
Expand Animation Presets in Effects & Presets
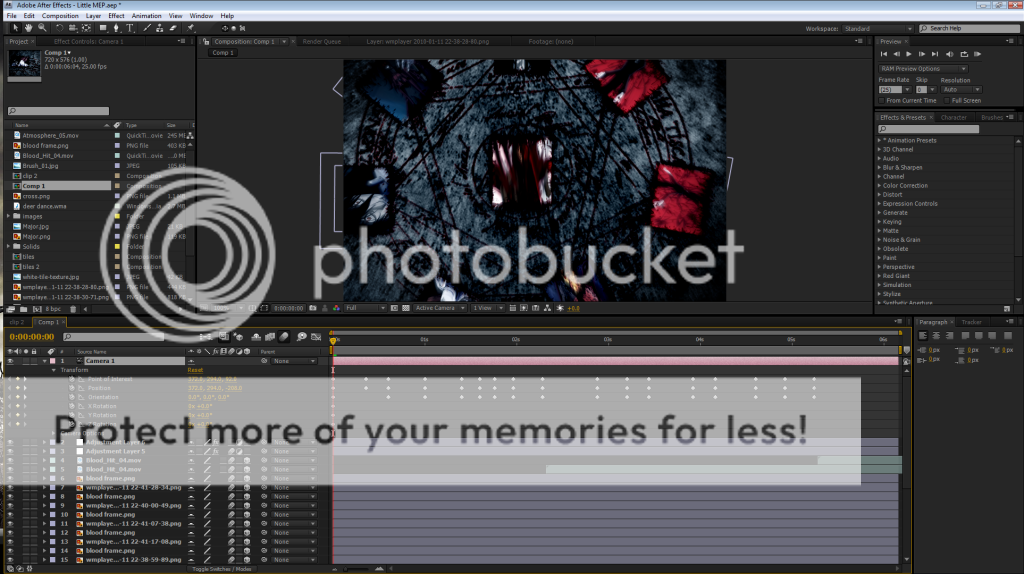[880, 140]
